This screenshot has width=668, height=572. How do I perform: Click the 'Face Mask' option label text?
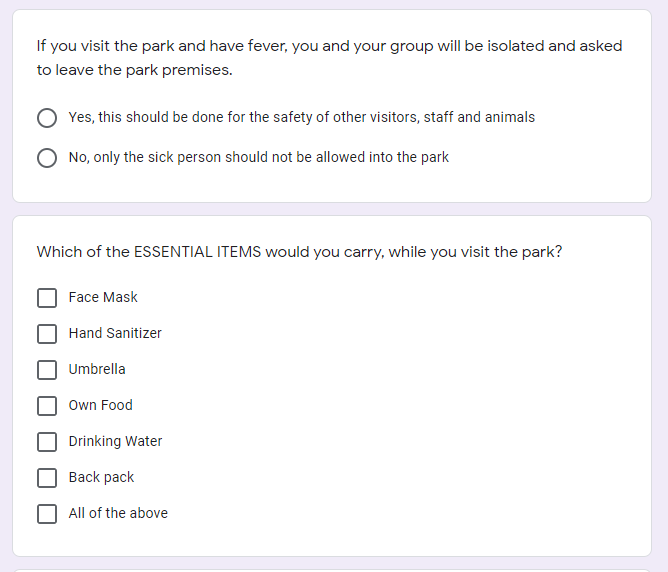[x=103, y=297]
